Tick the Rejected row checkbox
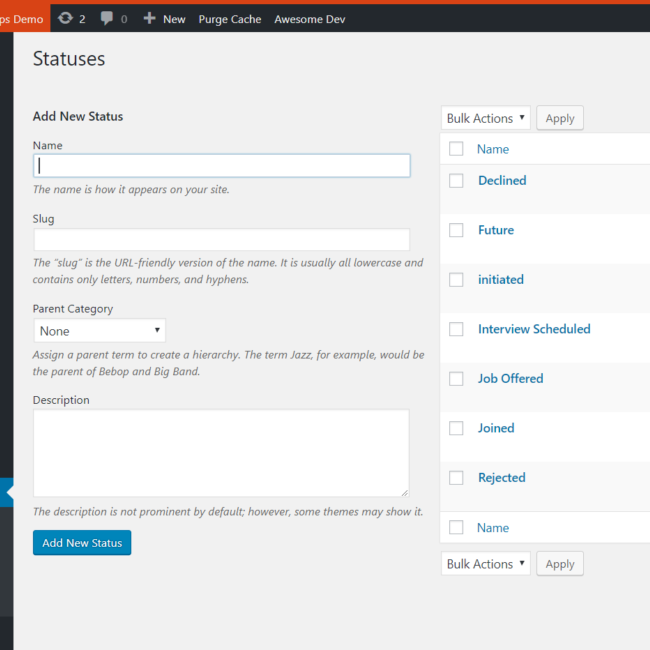 coord(456,478)
